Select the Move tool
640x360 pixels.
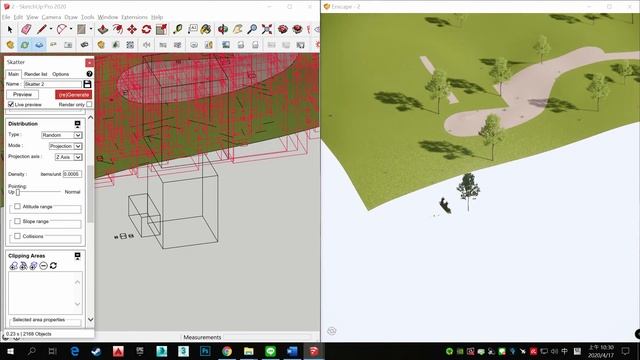tap(132, 29)
